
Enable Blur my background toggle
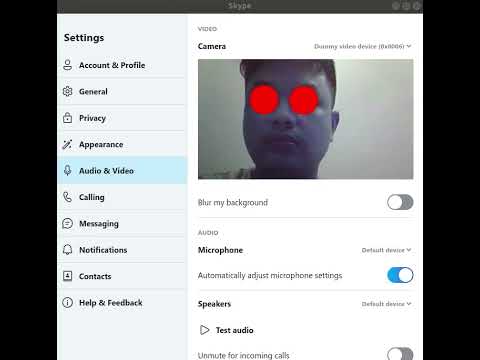click(400, 202)
